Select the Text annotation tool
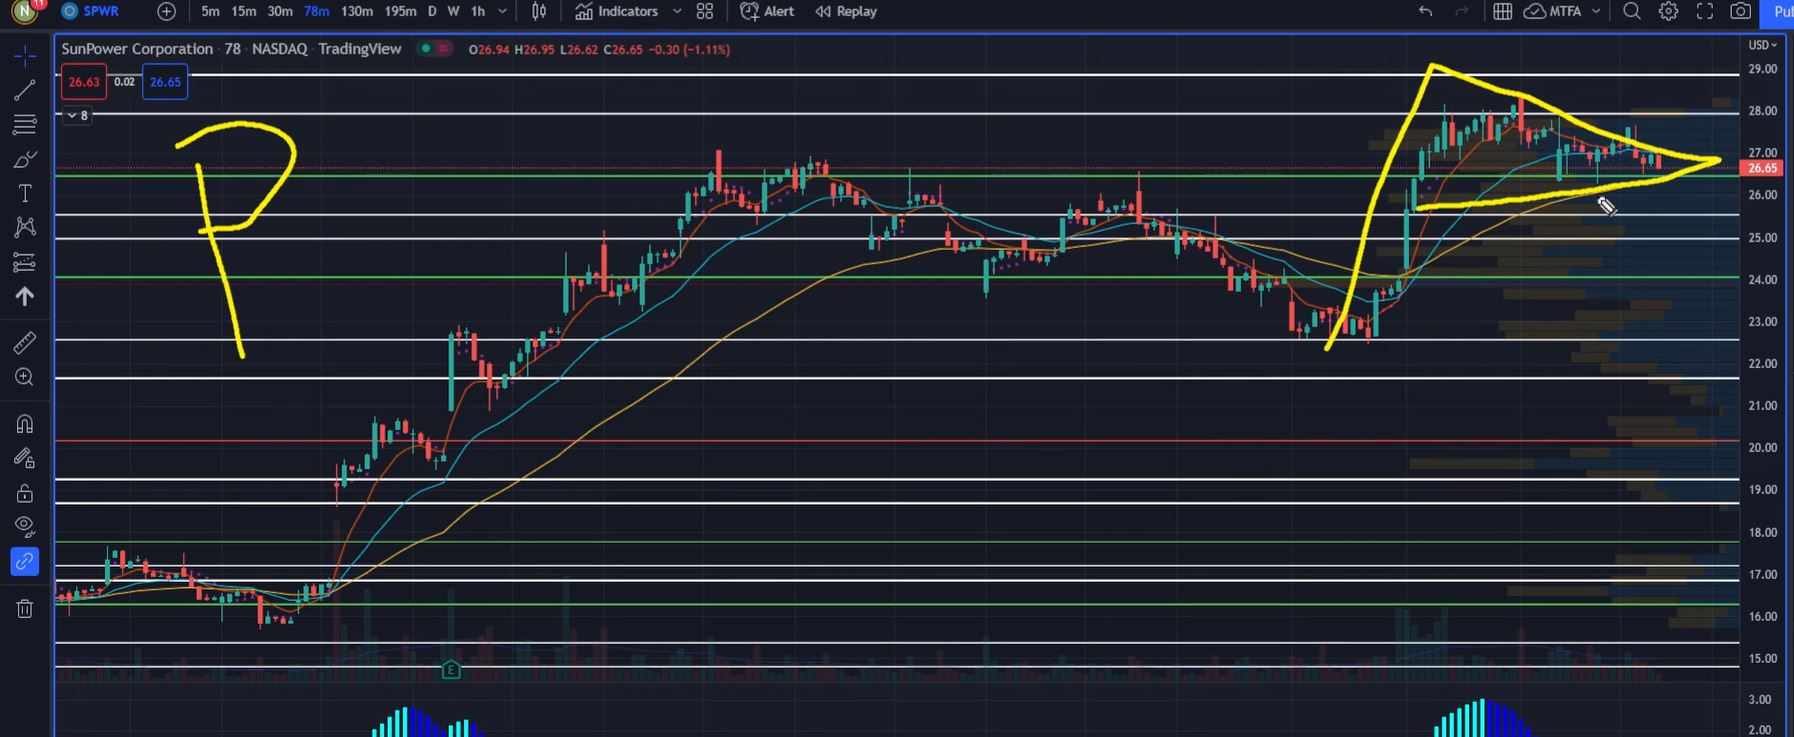Image resolution: width=1794 pixels, height=737 pixels. (25, 193)
